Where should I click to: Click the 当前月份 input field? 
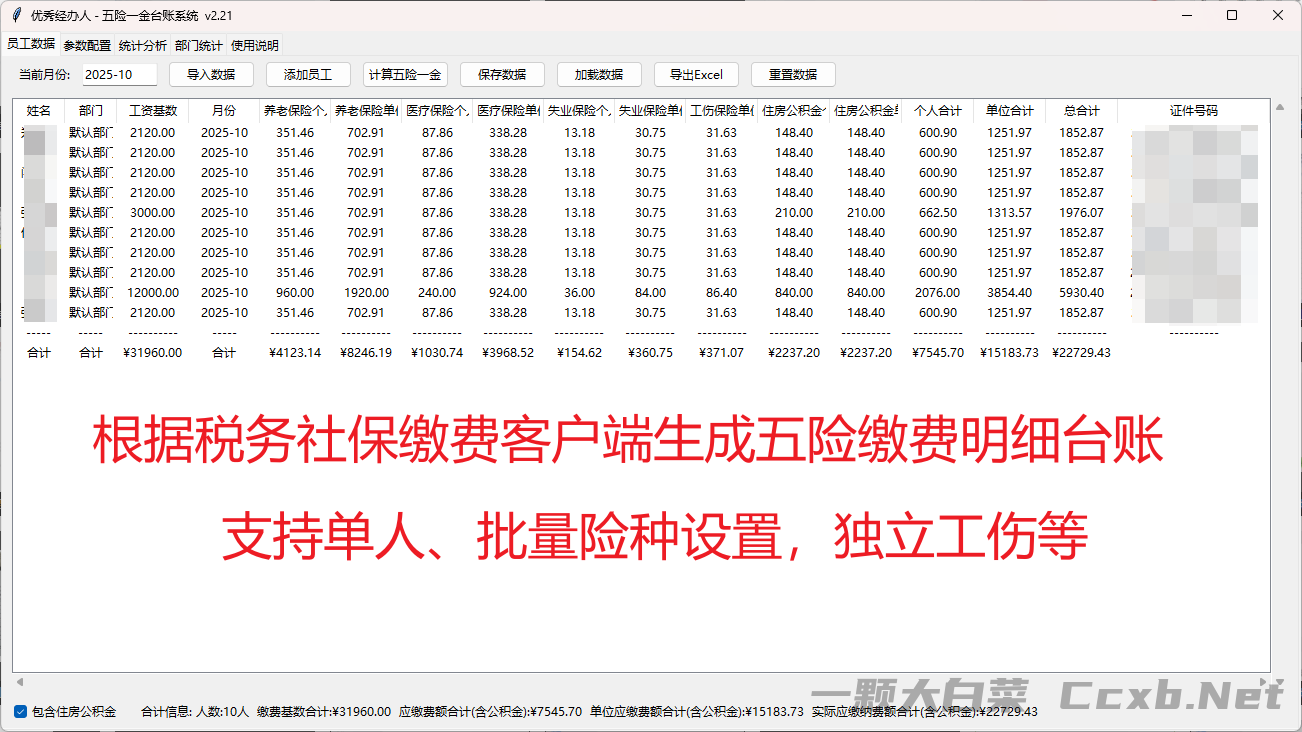[x=119, y=75]
